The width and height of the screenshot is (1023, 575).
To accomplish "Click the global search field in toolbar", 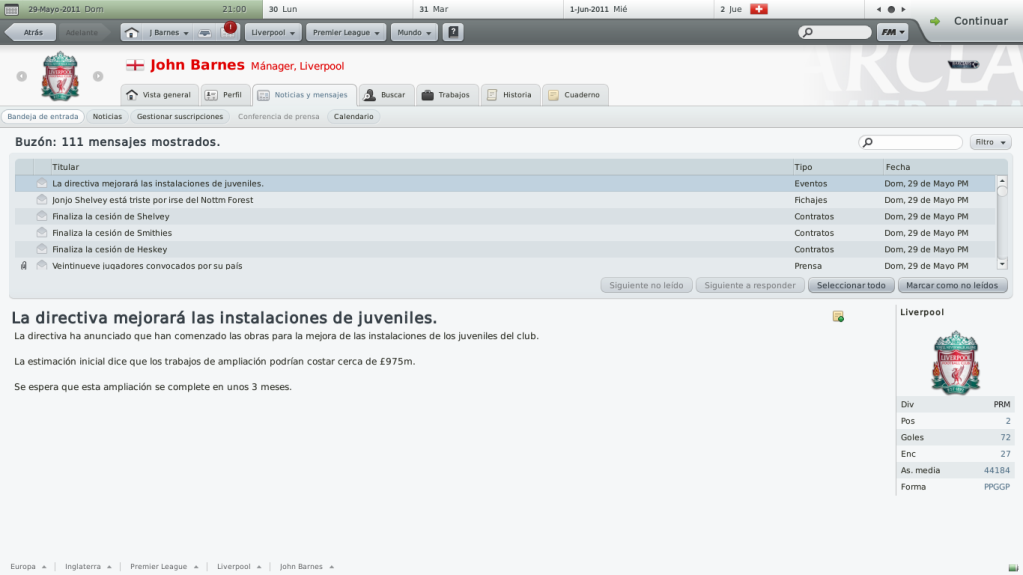I will [835, 32].
